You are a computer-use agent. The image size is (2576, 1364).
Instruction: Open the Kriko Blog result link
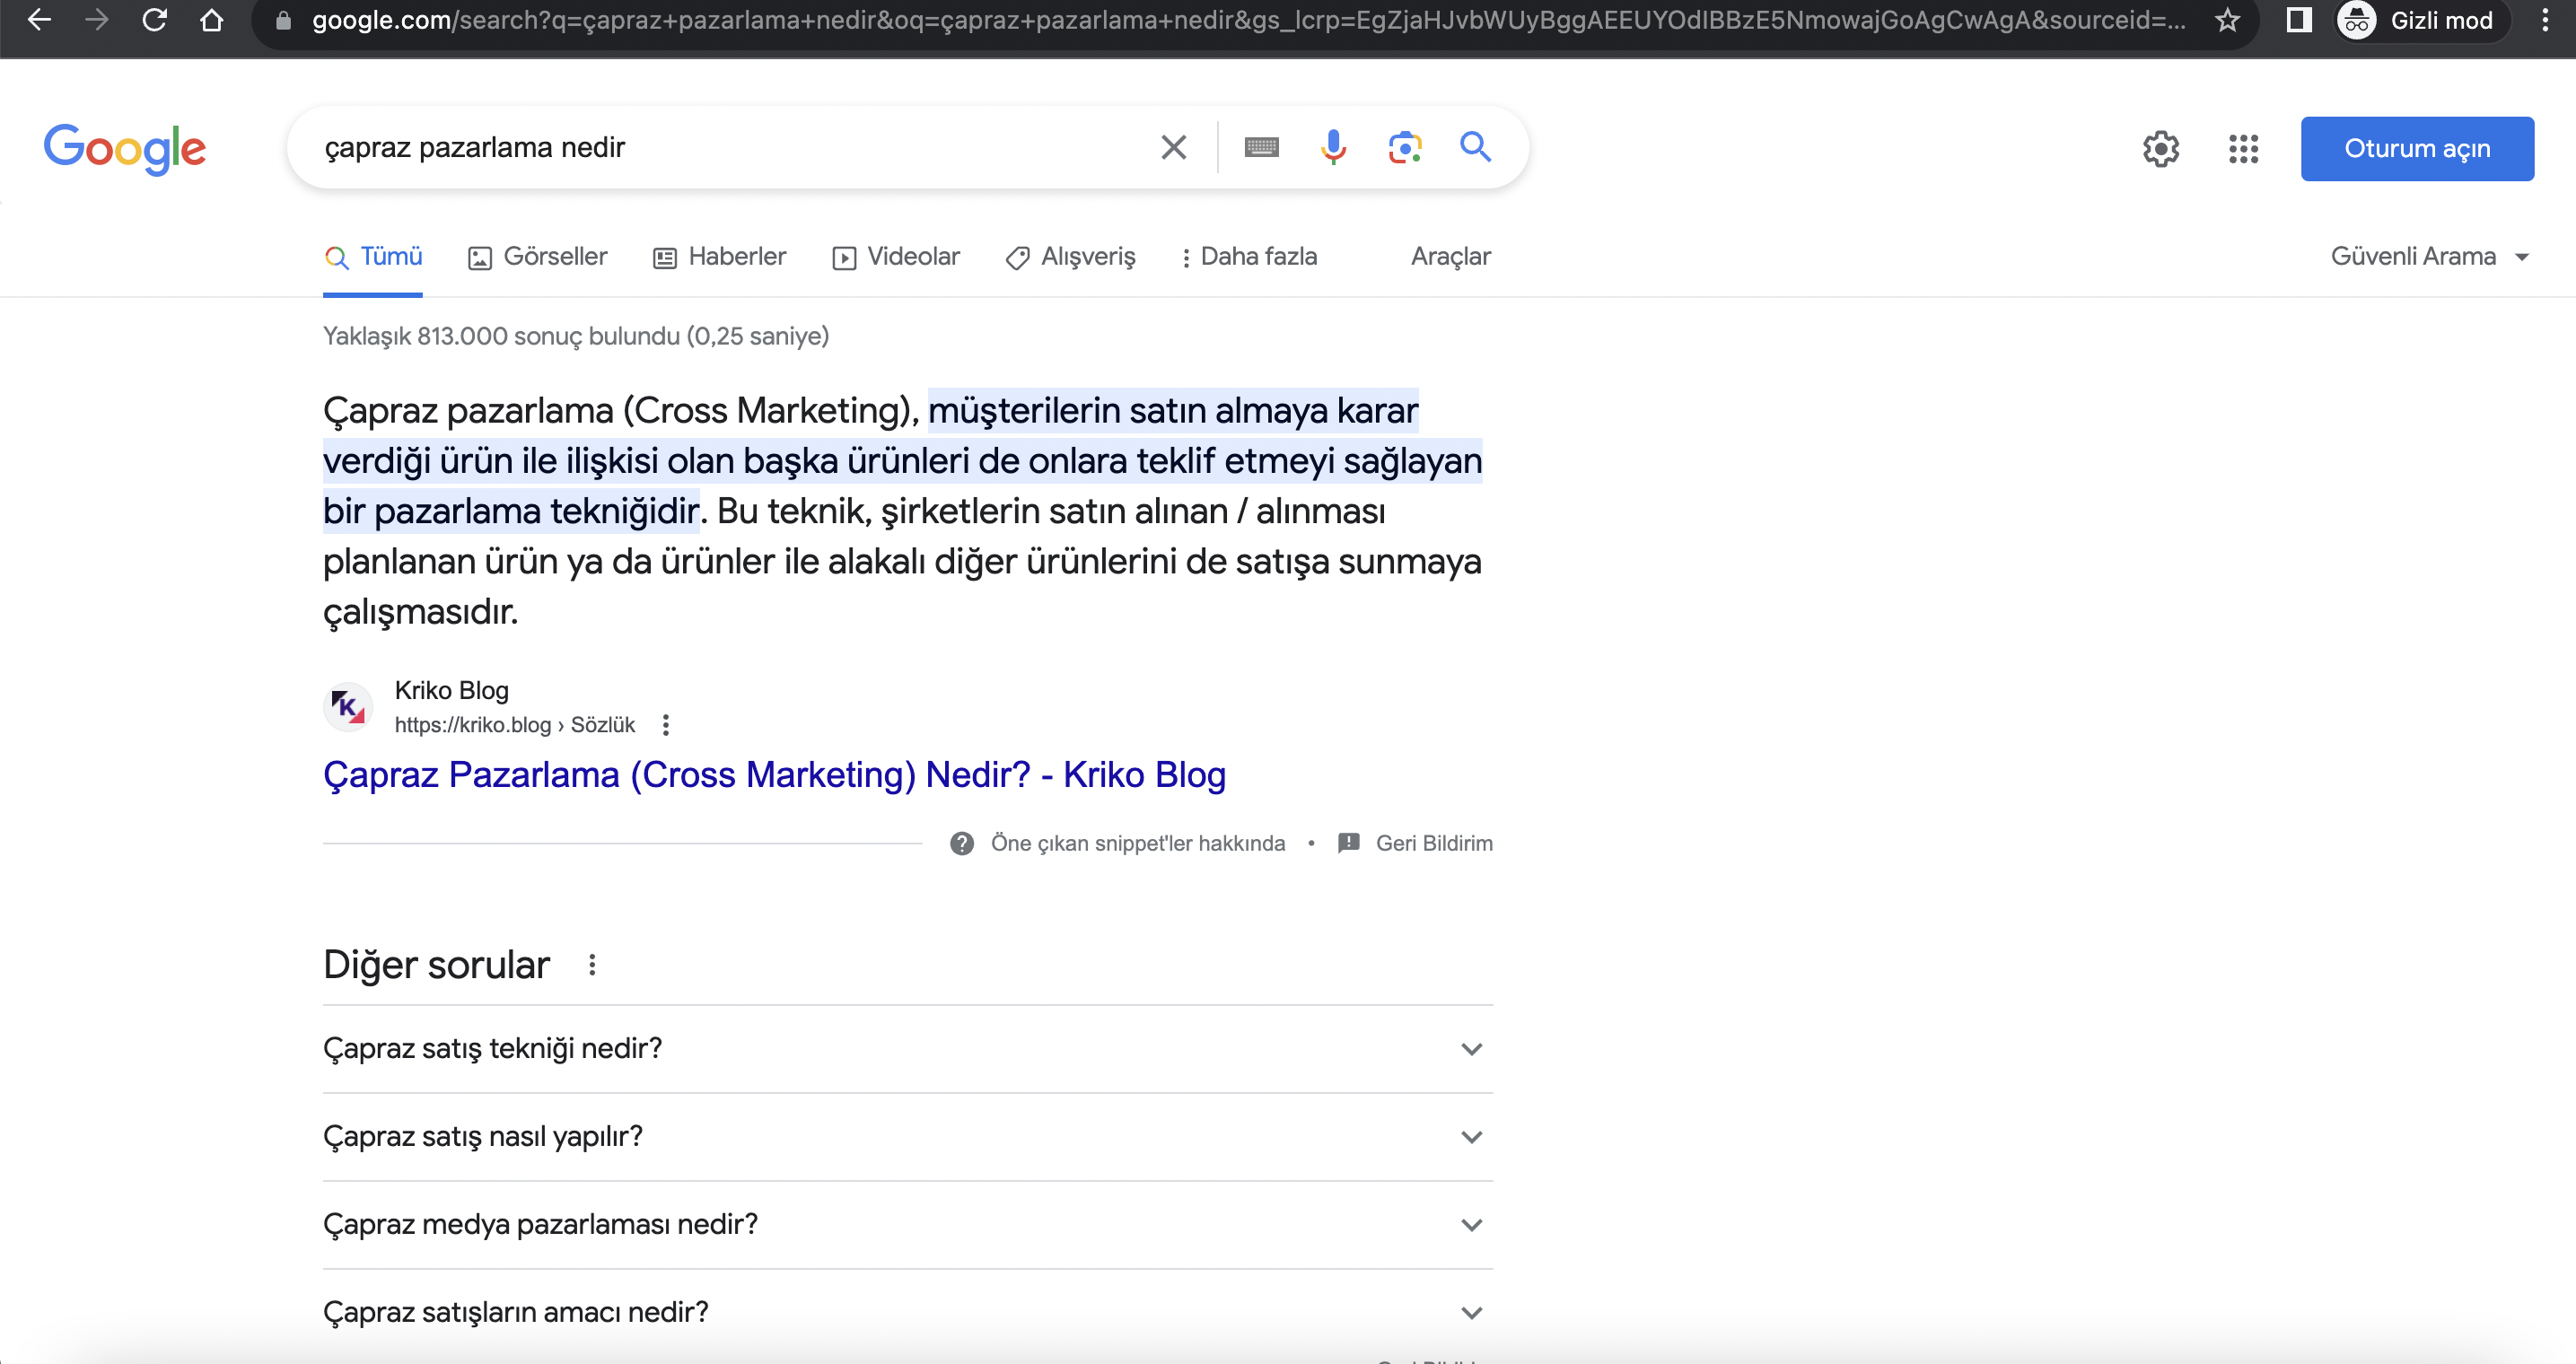(x=774, y=775)
